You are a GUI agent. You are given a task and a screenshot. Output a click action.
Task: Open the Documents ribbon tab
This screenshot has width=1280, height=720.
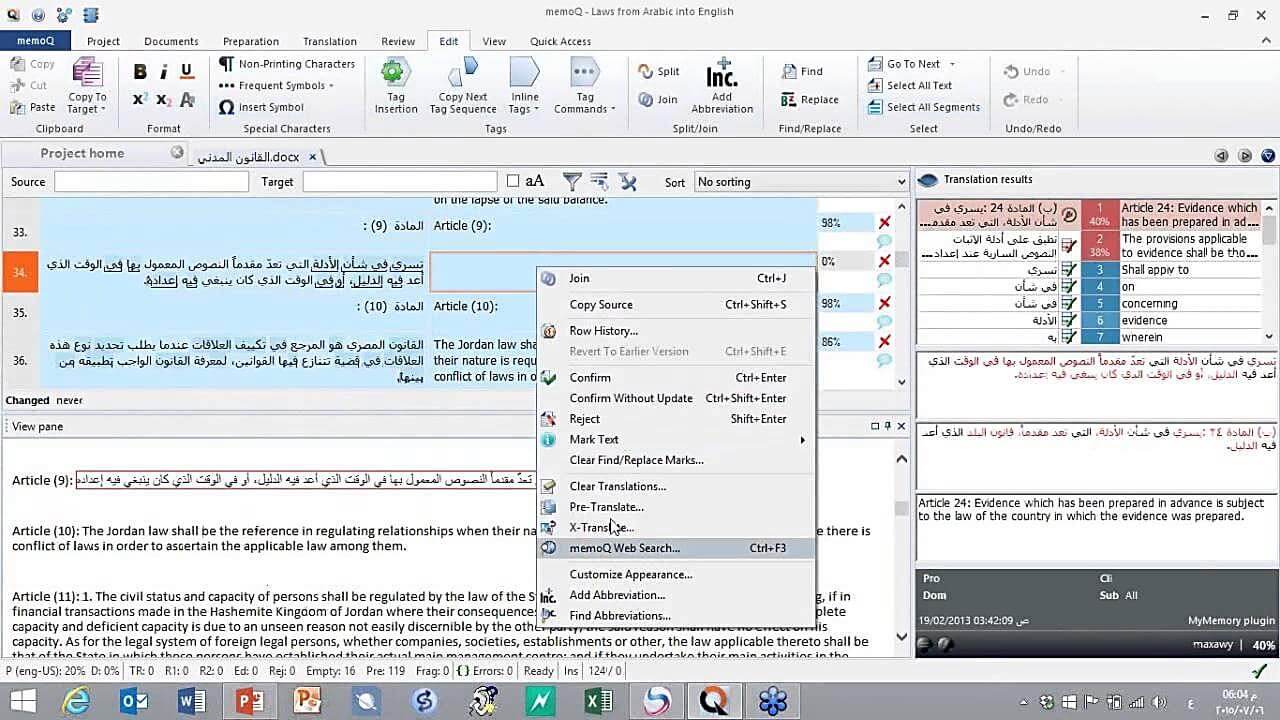point(171,41)
